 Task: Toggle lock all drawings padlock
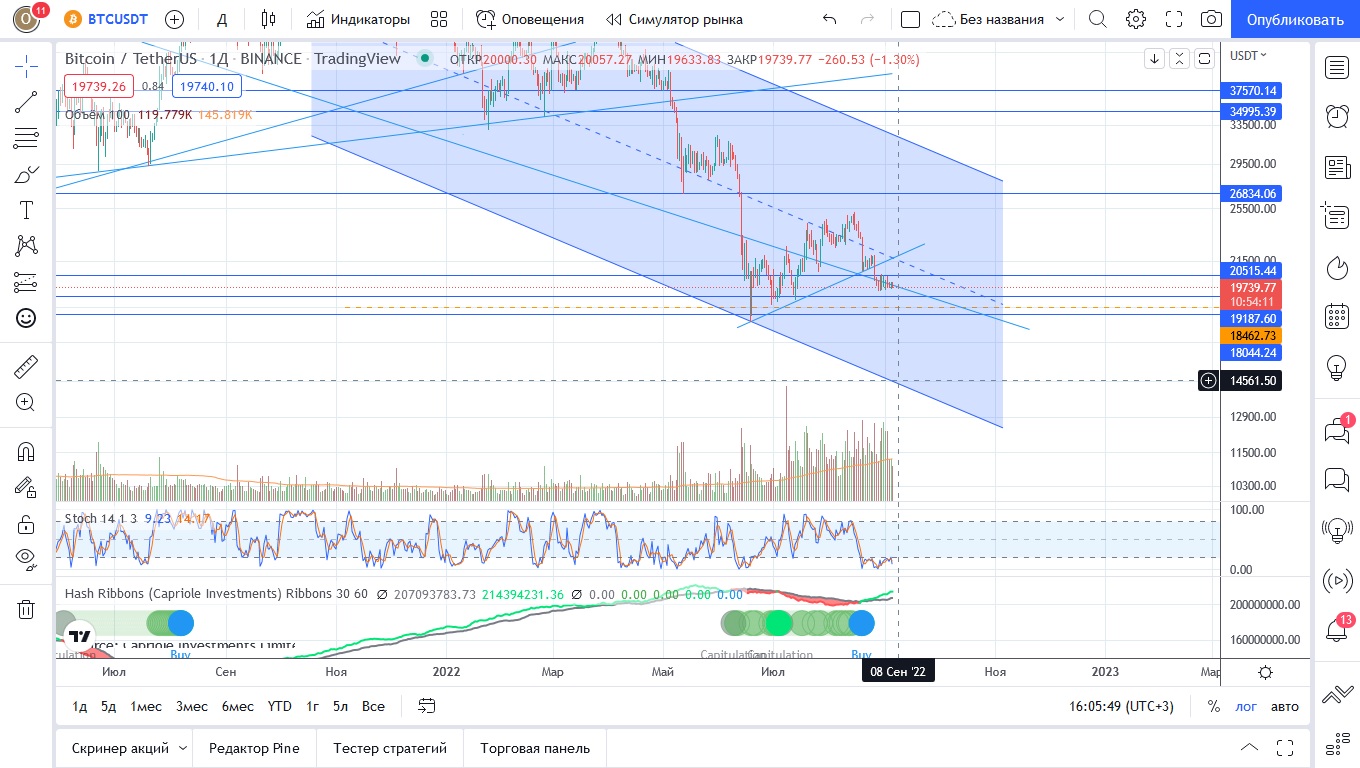26,524
